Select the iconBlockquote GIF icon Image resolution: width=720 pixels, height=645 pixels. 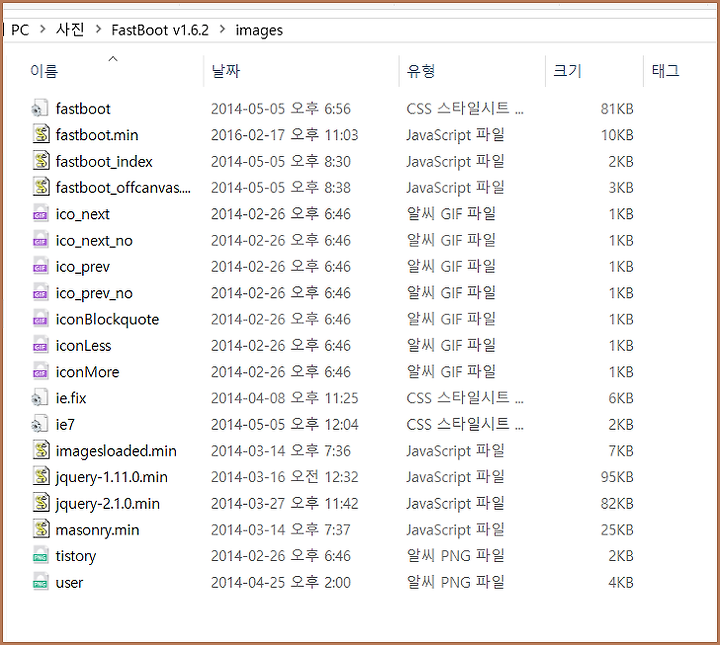coord(40,319)
